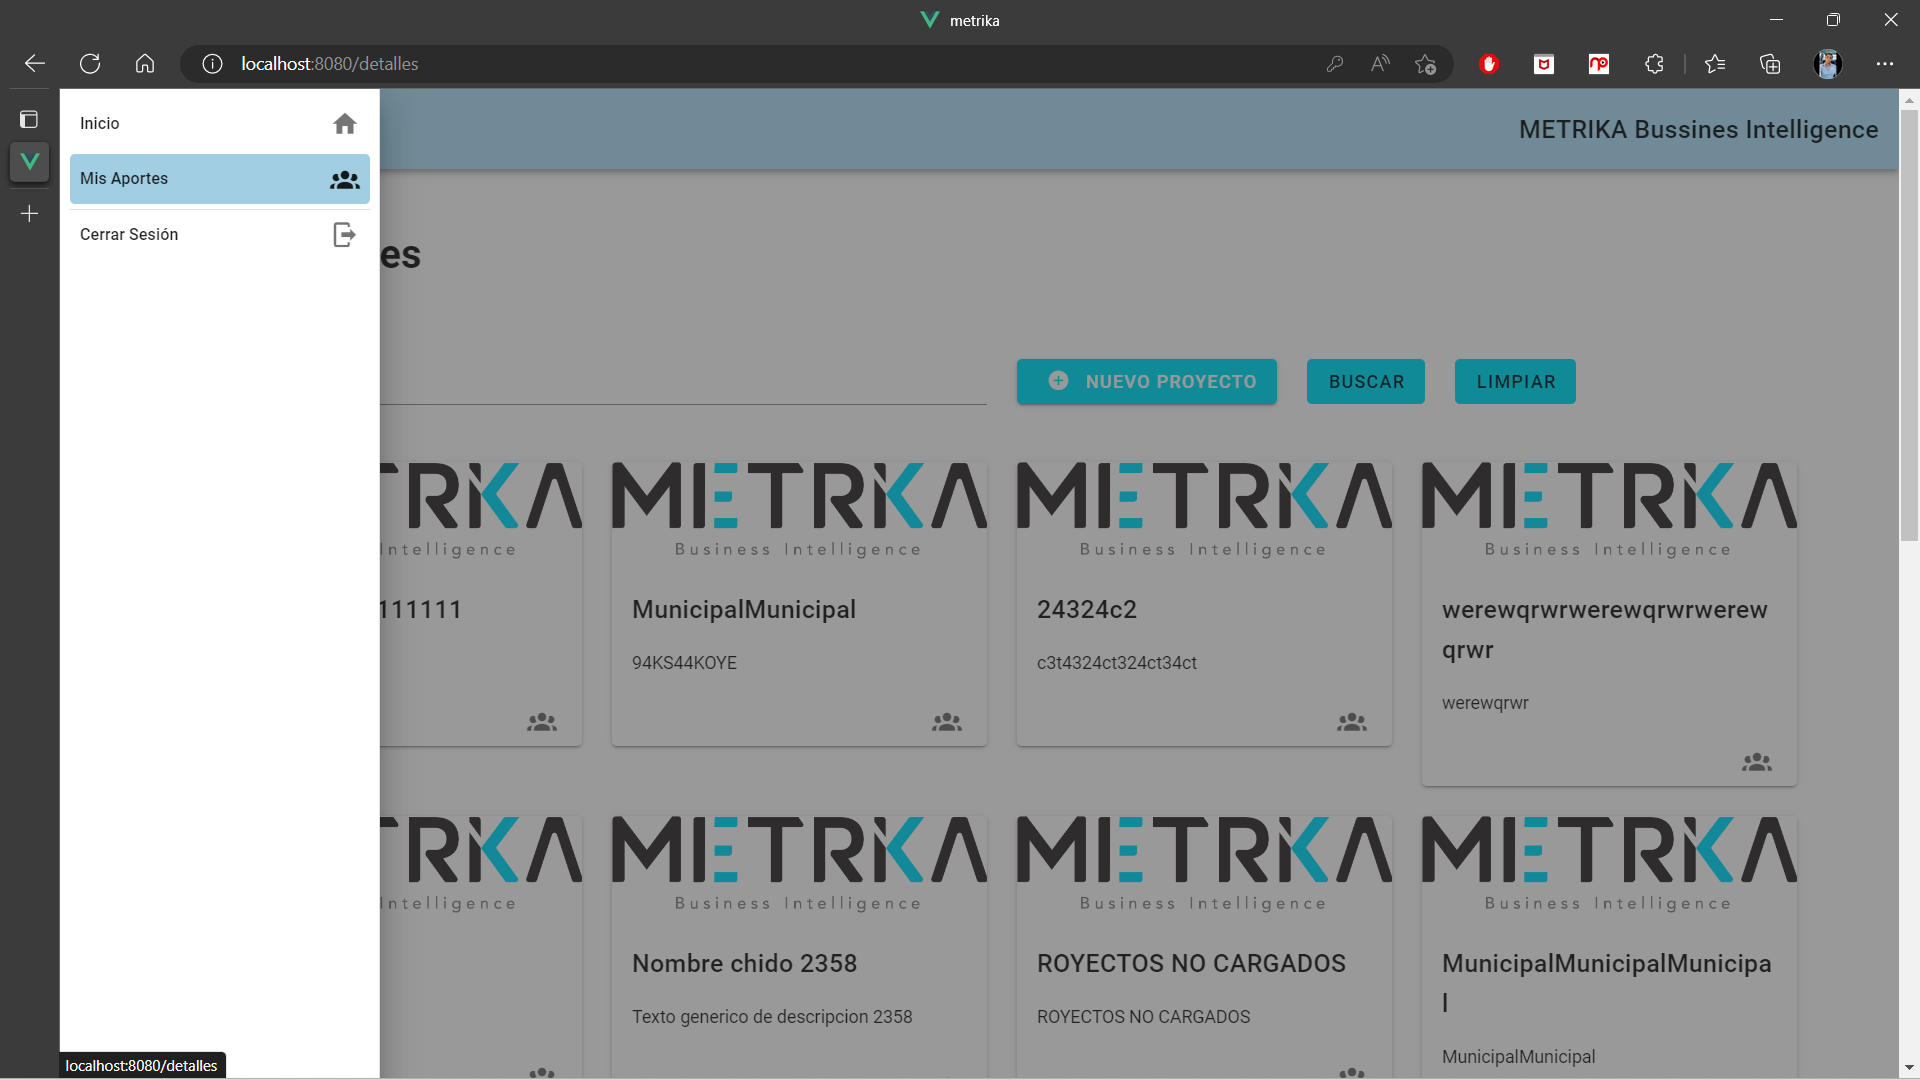Click the logout icon beside Cerrar Sesión

344,234
